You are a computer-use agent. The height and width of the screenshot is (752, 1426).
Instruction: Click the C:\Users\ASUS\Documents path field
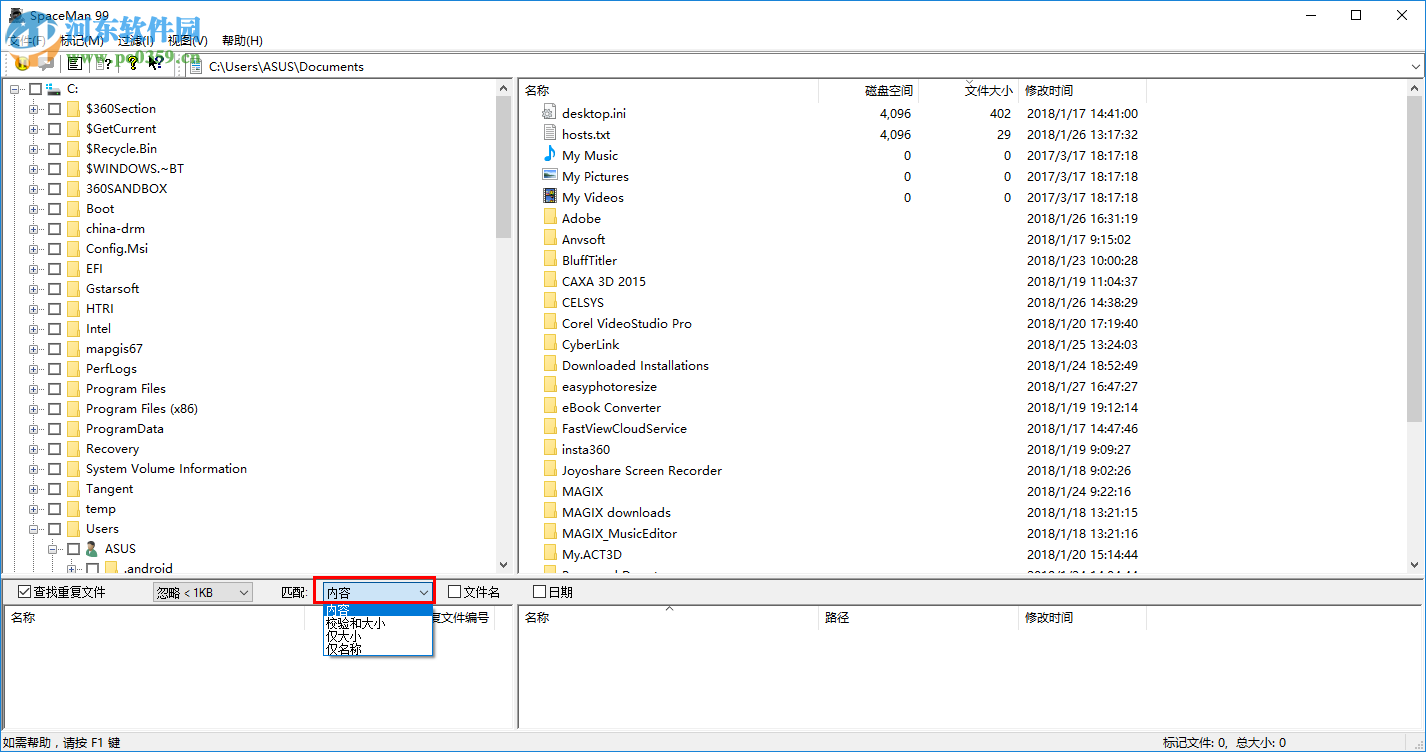pyautogui.click(x=805, y=67)
